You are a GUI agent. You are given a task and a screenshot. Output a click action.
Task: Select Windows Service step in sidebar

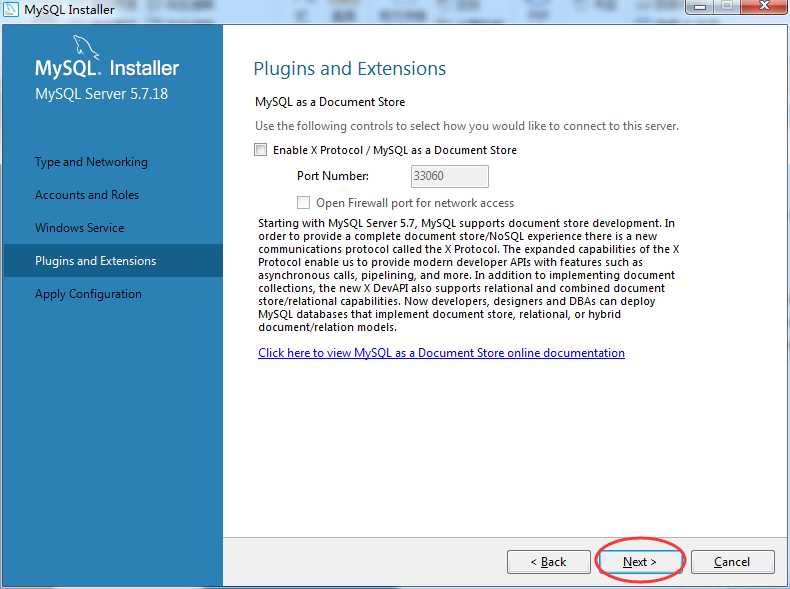[80, 228]
